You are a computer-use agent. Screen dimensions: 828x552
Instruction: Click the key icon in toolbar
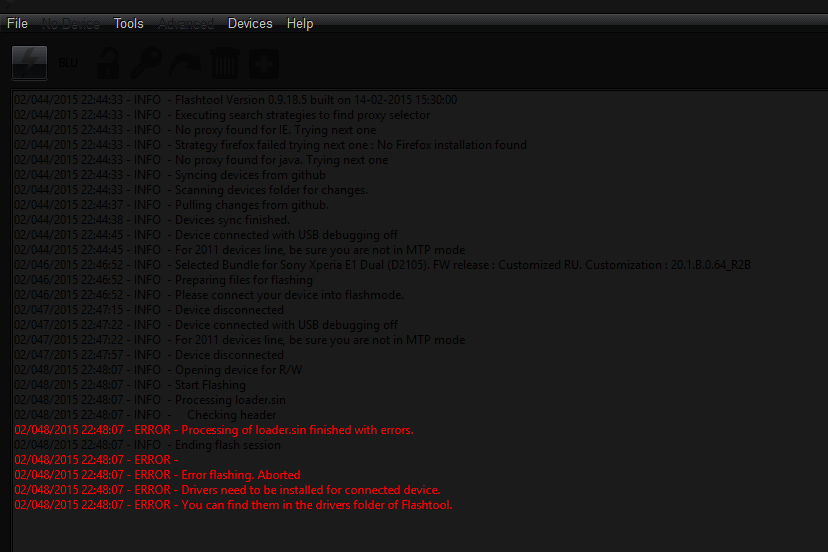pos(146,63)
